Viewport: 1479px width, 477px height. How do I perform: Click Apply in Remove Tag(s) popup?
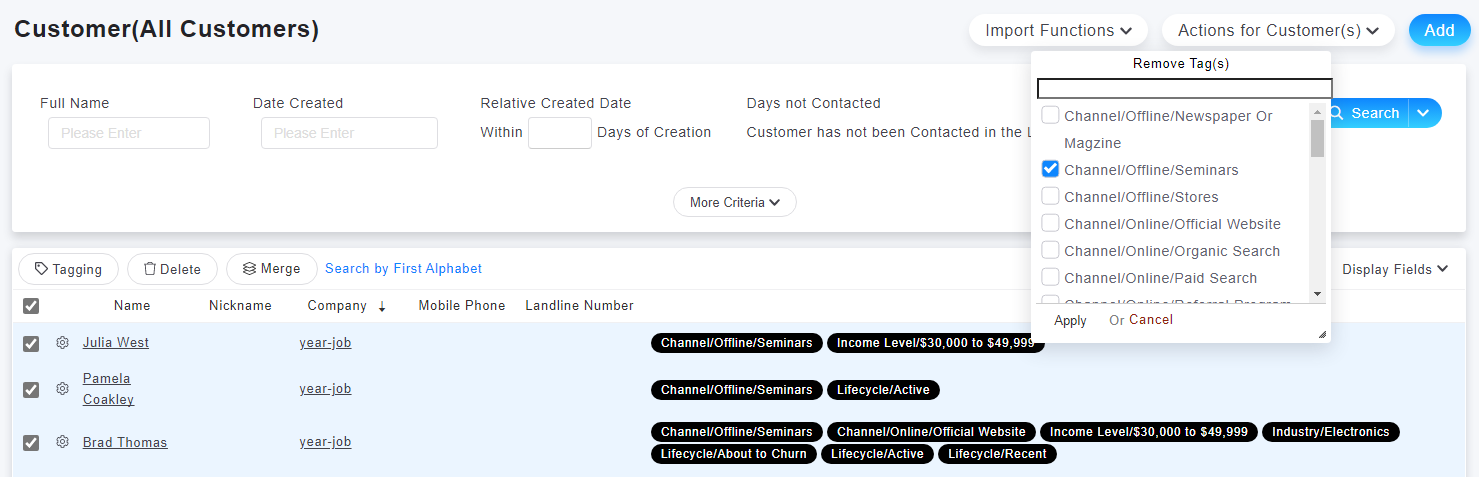coord(1070,321)
